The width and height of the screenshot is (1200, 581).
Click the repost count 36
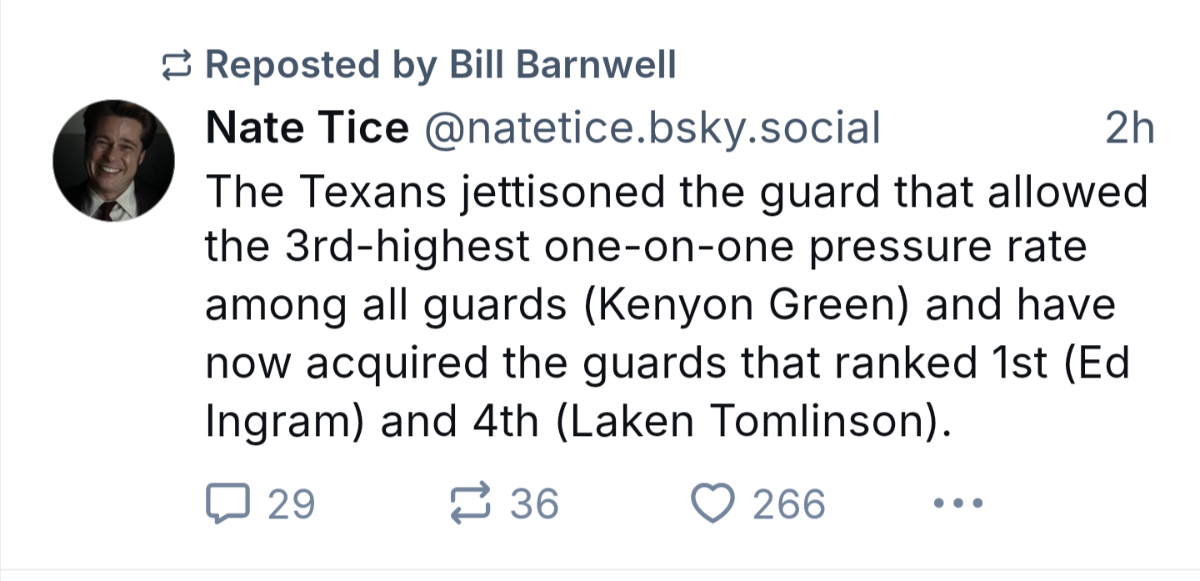click(535, 503)
